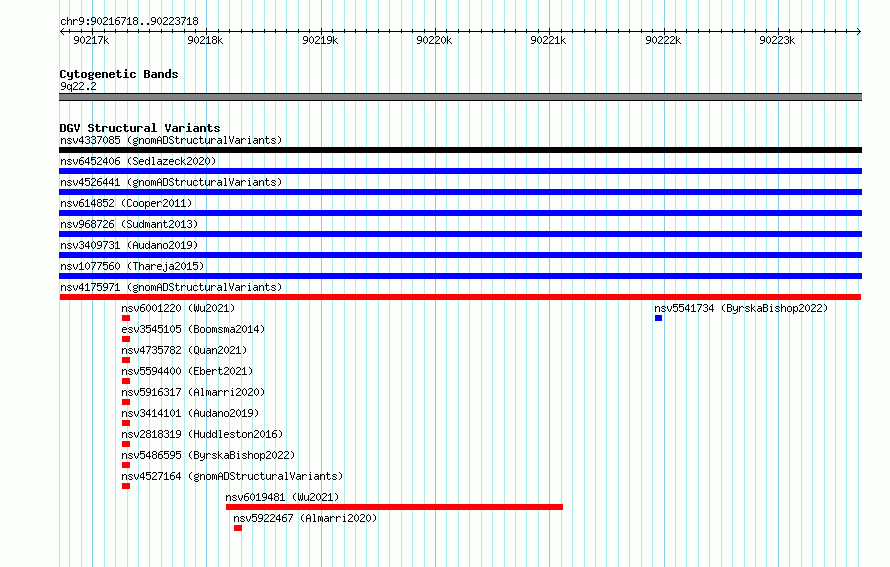The image size is (890, 567).
Task: Click small blue marker under nsv5541734
Action: (x=658, y=318)
